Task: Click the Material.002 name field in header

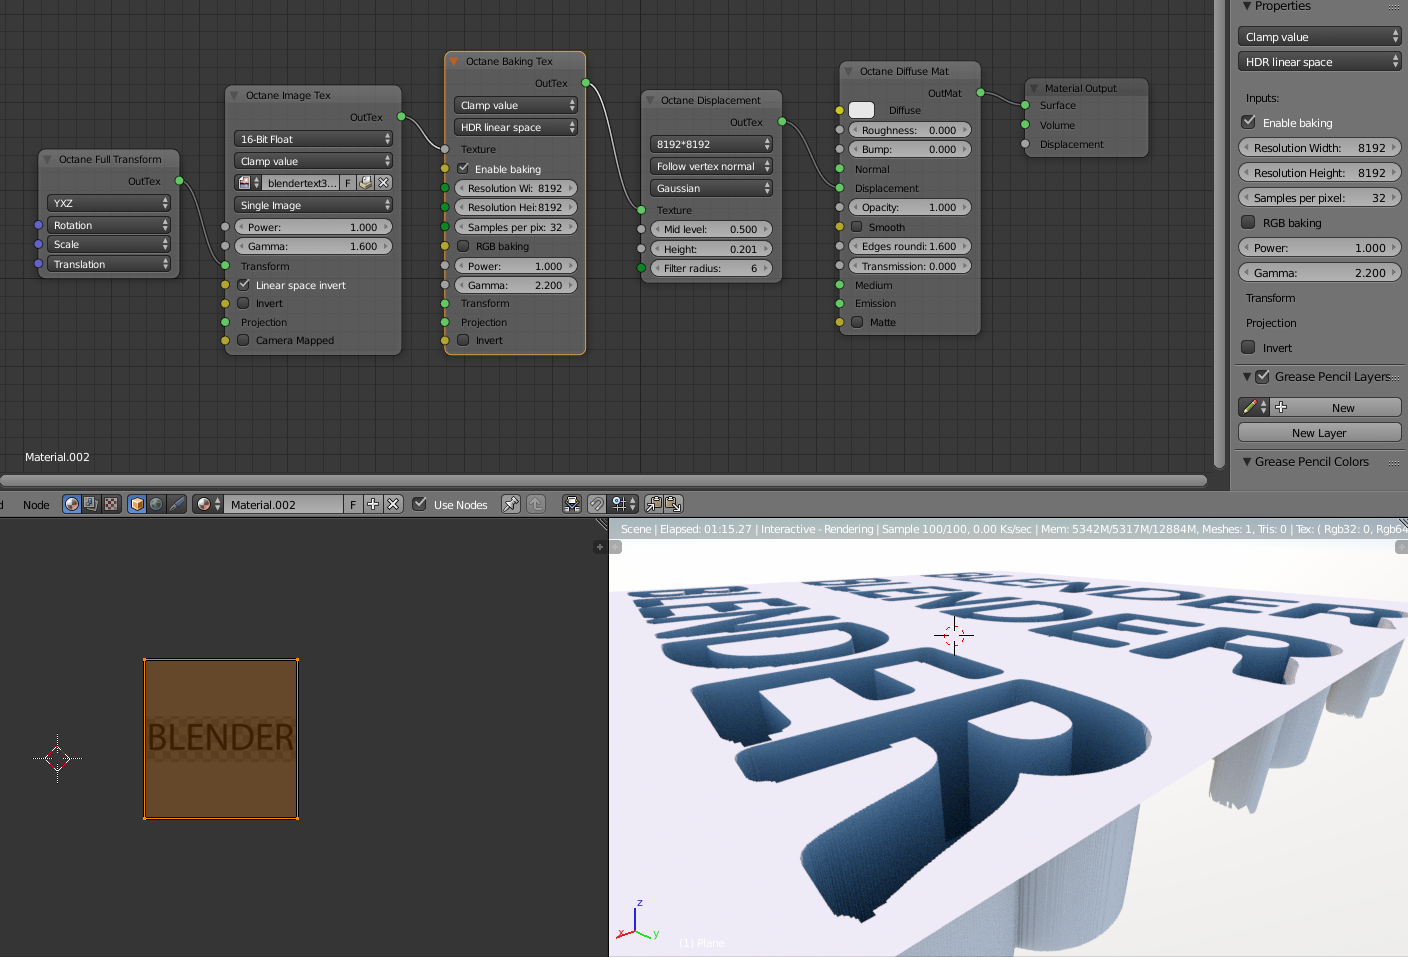Action: [284, 504]
